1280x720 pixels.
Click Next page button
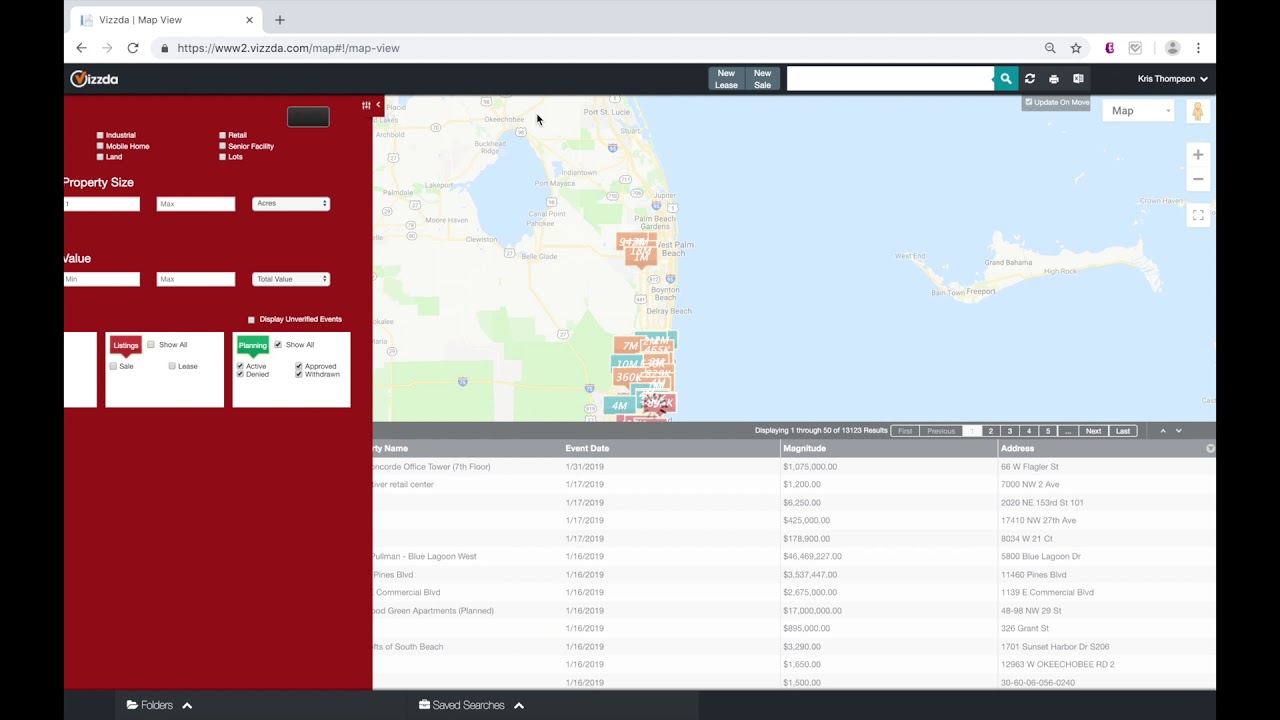1093,431
